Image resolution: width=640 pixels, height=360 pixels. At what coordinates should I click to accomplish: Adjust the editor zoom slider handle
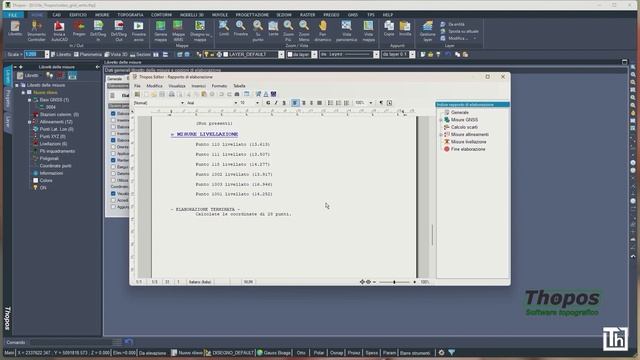(394, 282)
